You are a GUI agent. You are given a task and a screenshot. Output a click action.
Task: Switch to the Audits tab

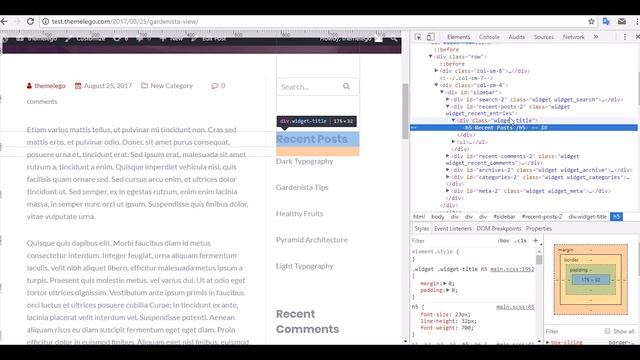[517, 37]
